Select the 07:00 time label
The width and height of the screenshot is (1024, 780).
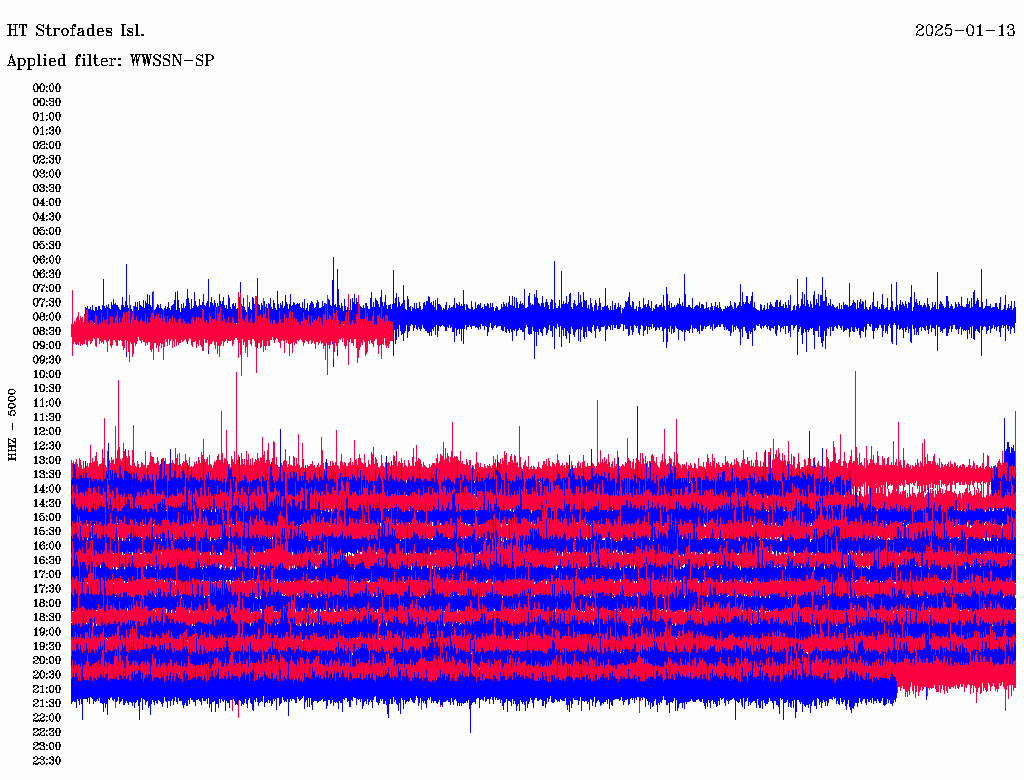(47, 289)
